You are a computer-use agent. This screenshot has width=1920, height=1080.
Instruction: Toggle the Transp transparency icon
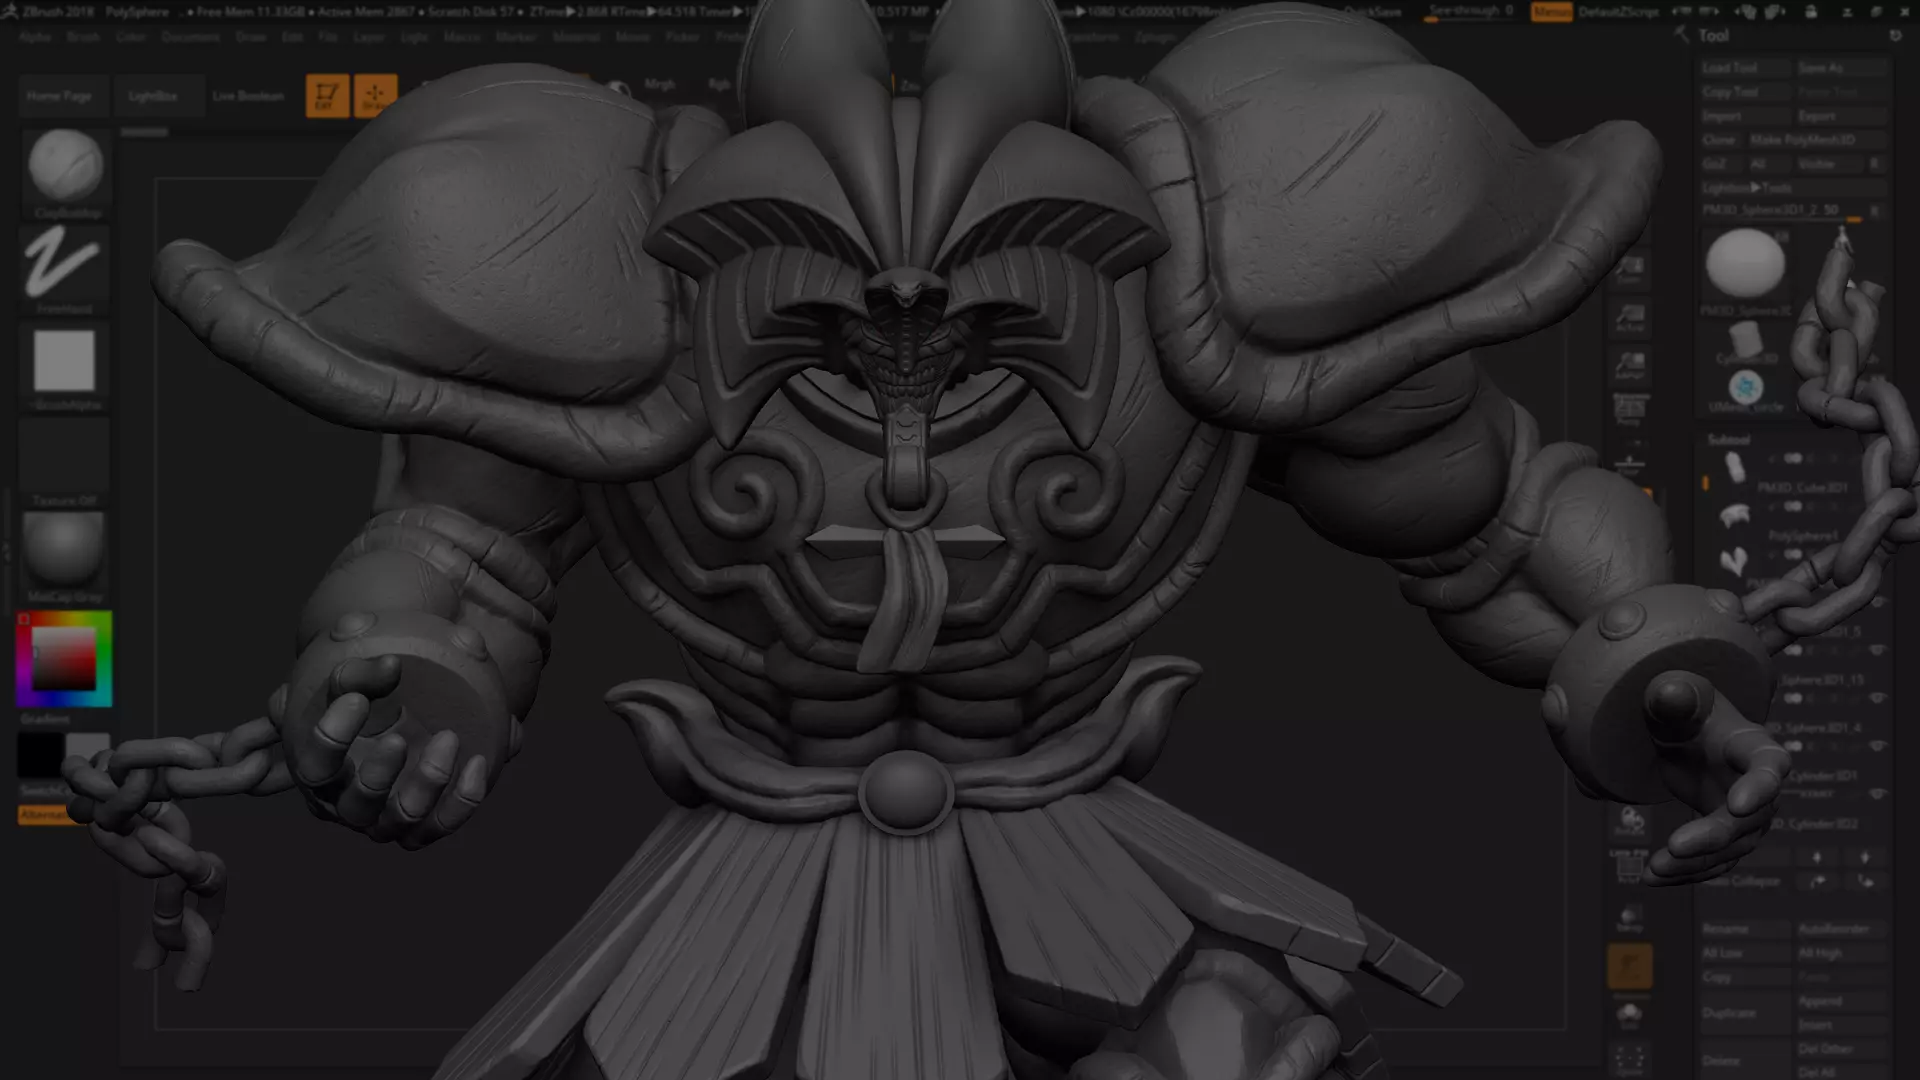point(1630,918)
